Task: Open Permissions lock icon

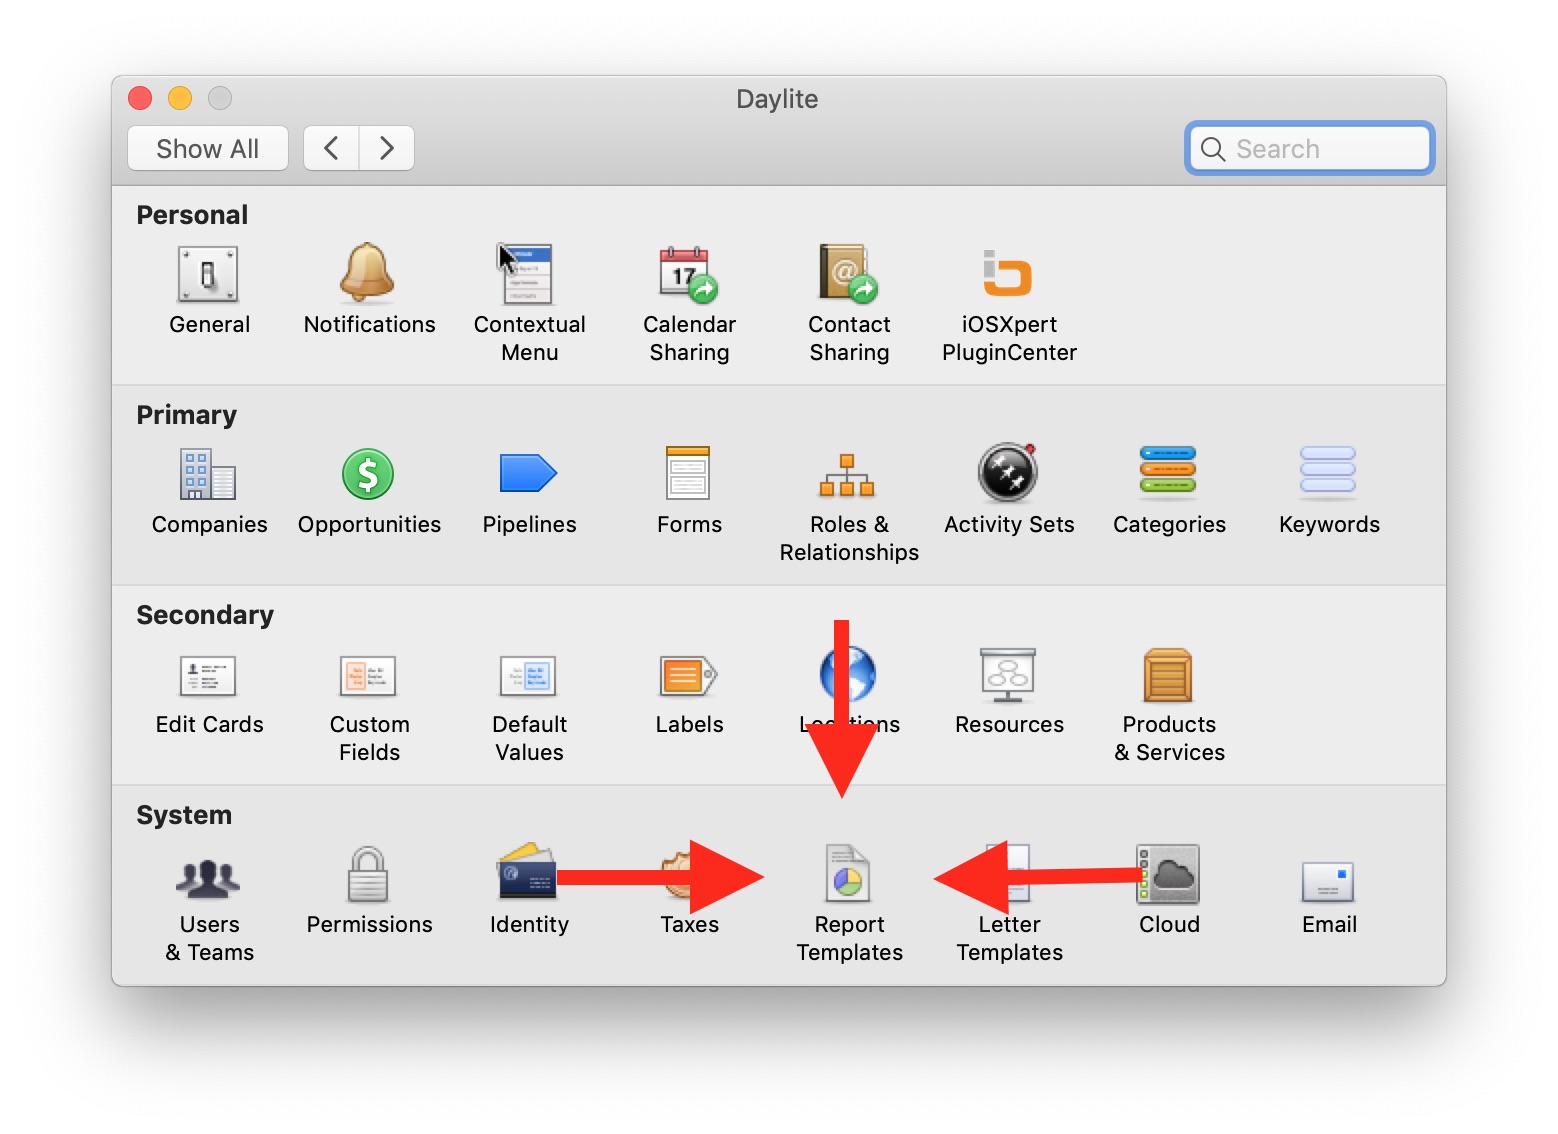Action: point(368,874)
